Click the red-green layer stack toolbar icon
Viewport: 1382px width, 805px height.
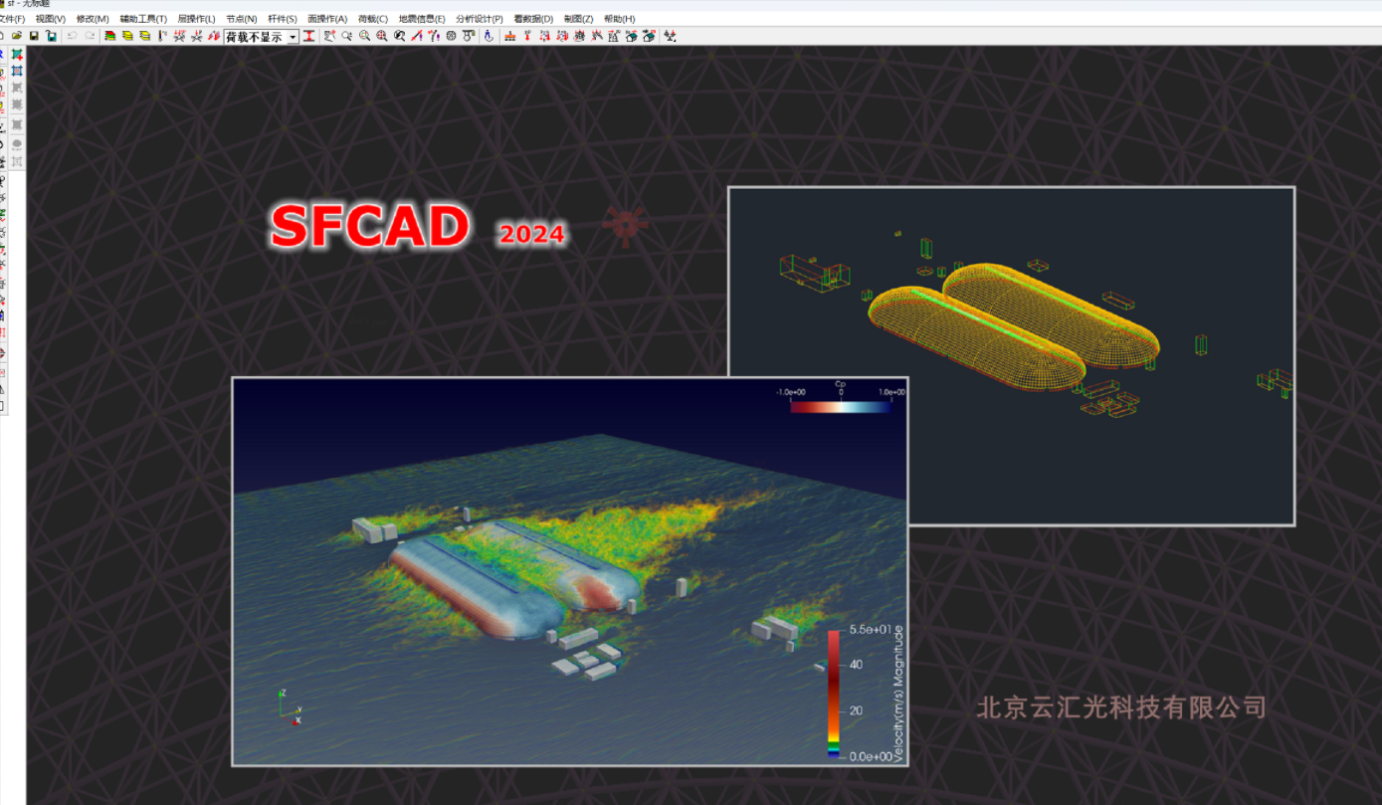click(x=110, y=36)
